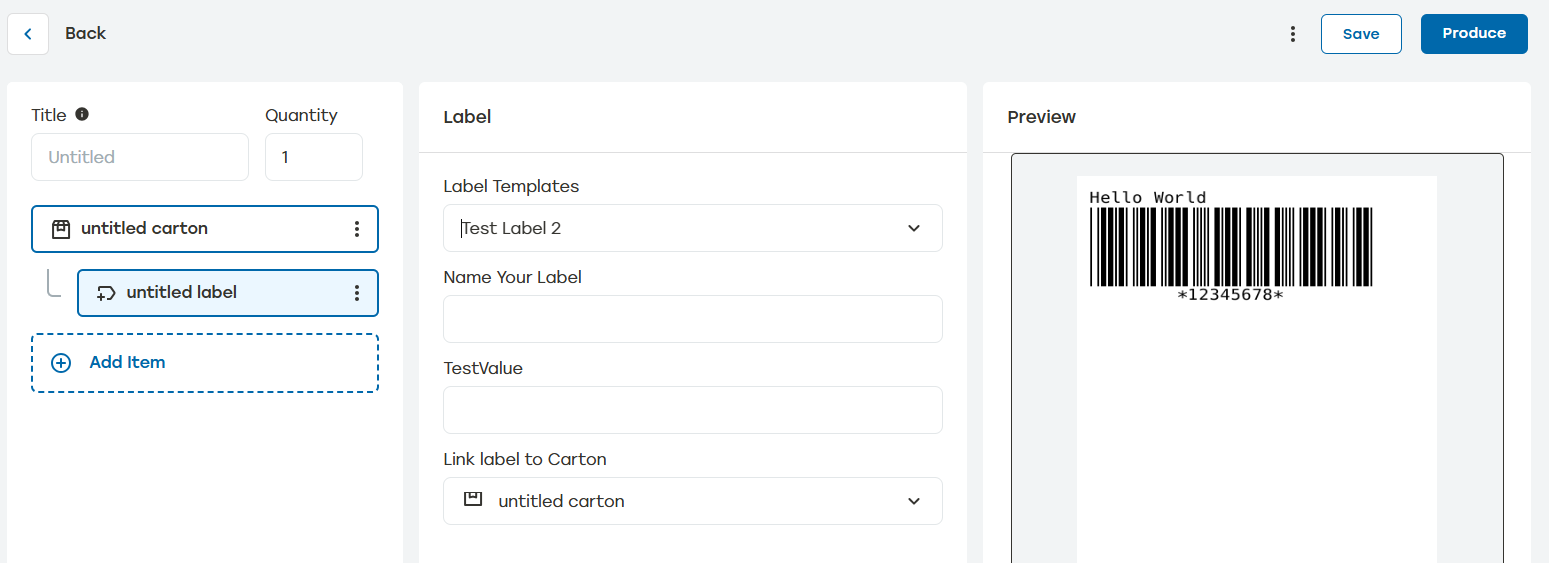
Task: Add a new item to the list
Action: pyautogui.click(x=205, y=363)
